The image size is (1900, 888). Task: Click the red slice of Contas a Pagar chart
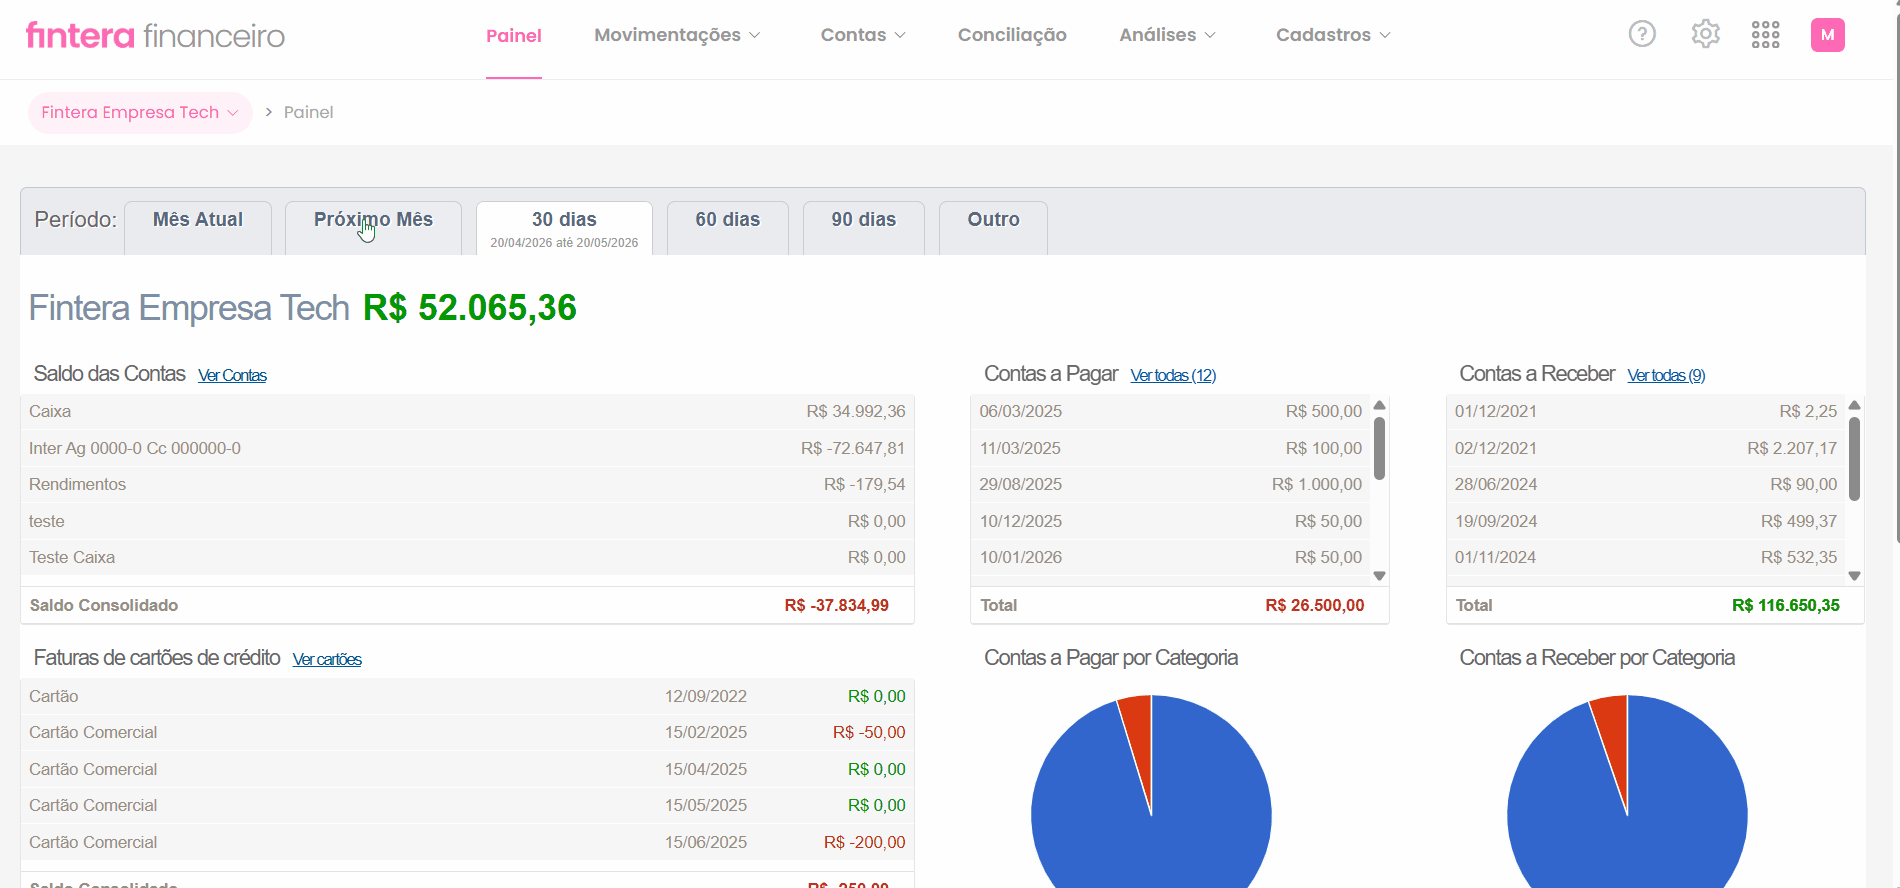click(1139, 740)
